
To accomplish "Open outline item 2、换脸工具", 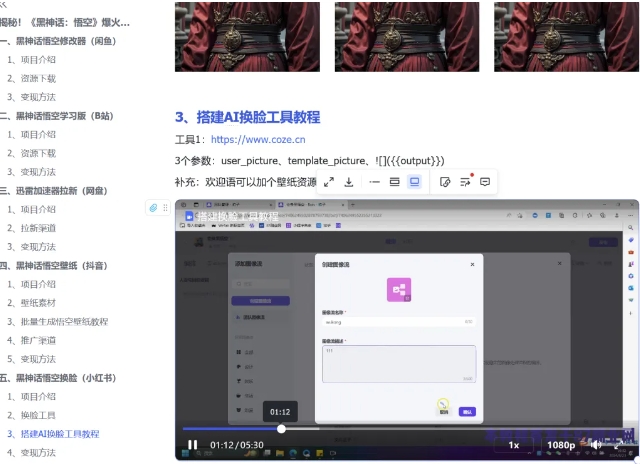I will (31, 415).
